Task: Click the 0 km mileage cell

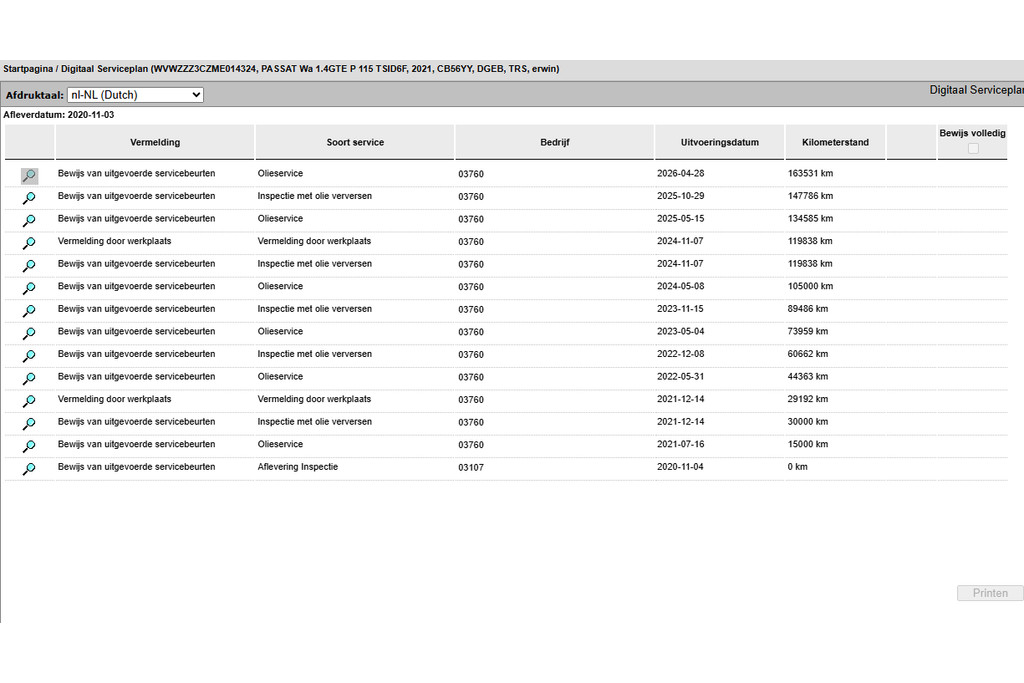Action: 797,467
